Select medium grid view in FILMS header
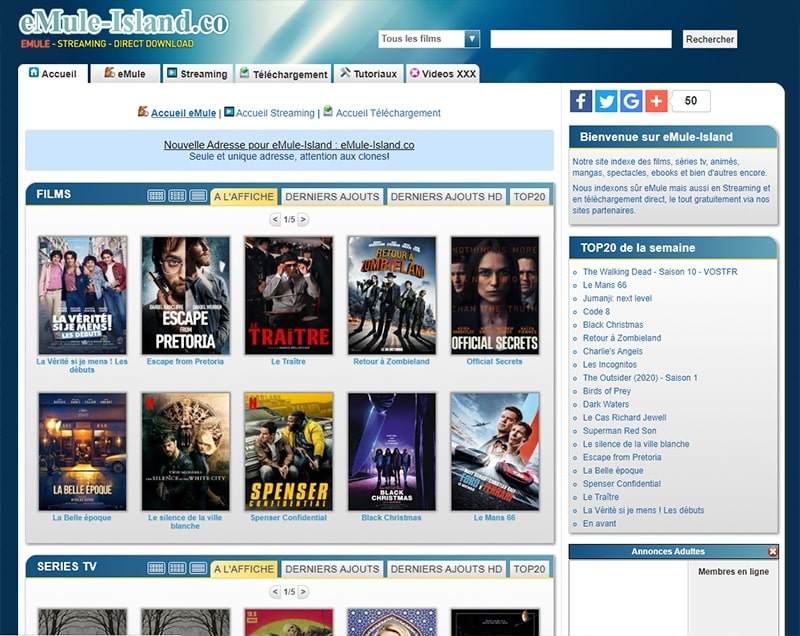This screenshot has height=636, width=800. tap(177, 196)
